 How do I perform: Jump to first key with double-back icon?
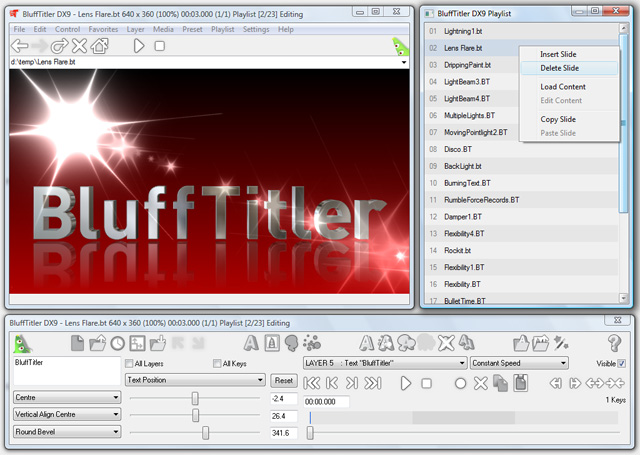tap(312, 383)
